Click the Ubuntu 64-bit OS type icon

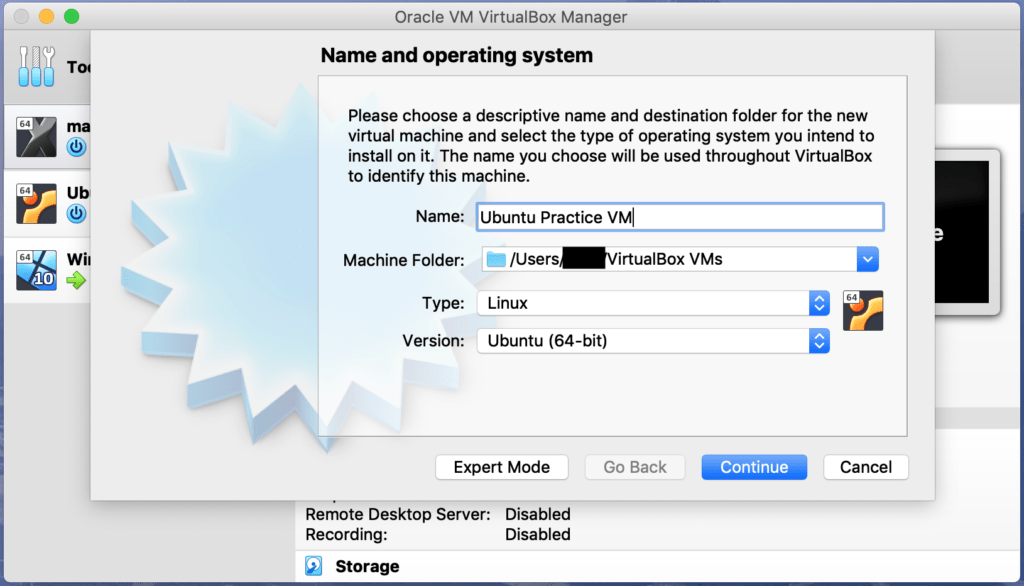point(863,310)
